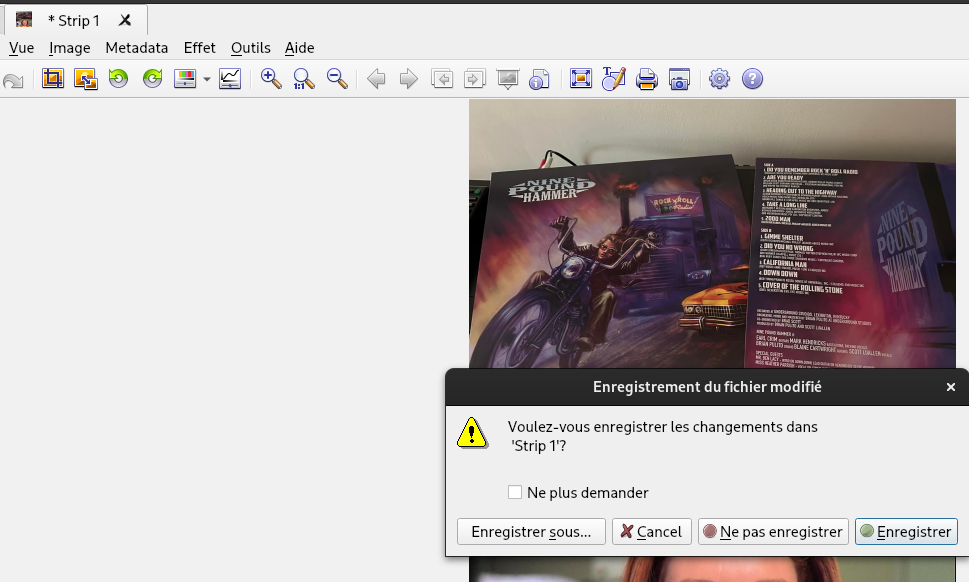Open the Metadata menu

[x=137, y=48]
